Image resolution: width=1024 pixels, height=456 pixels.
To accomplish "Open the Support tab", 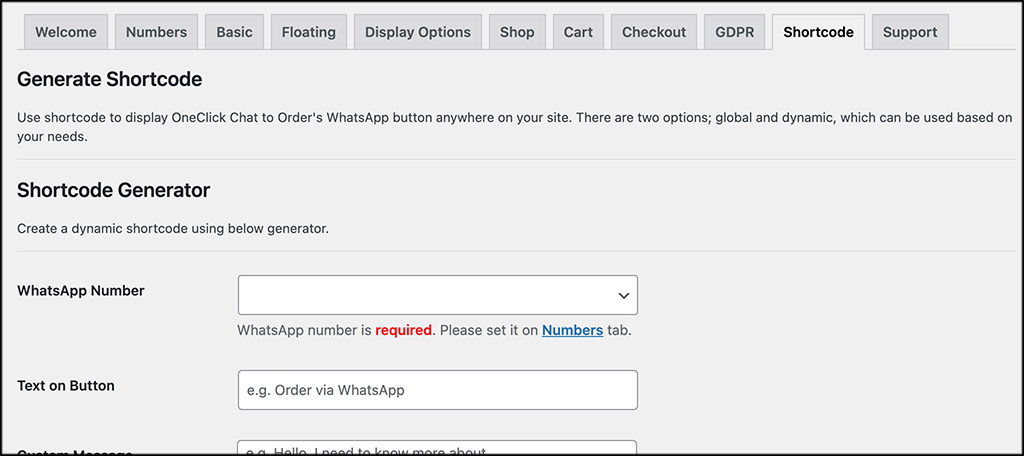I will [910, 32].
